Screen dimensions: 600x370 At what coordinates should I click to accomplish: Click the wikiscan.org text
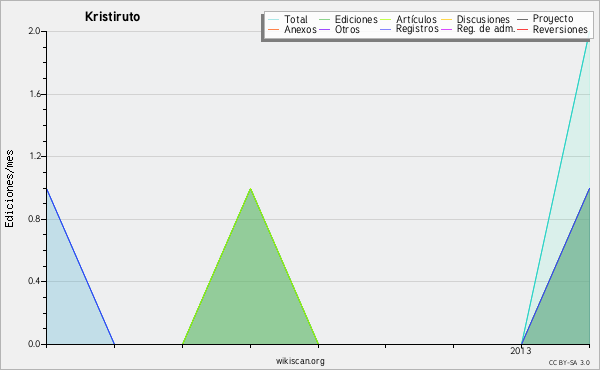300,360
